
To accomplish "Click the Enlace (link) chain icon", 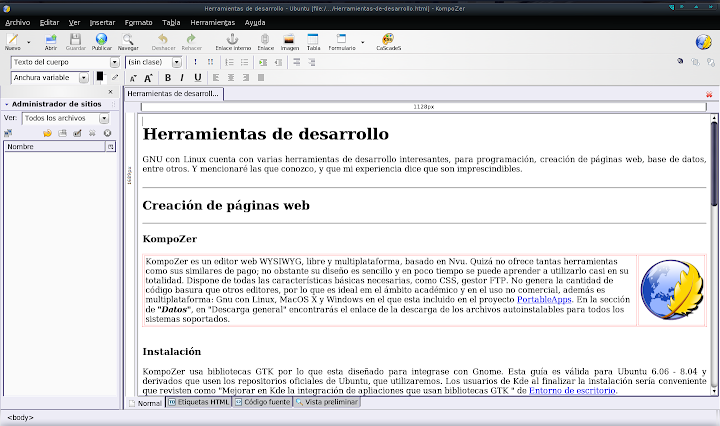I will tap(265, 39).
